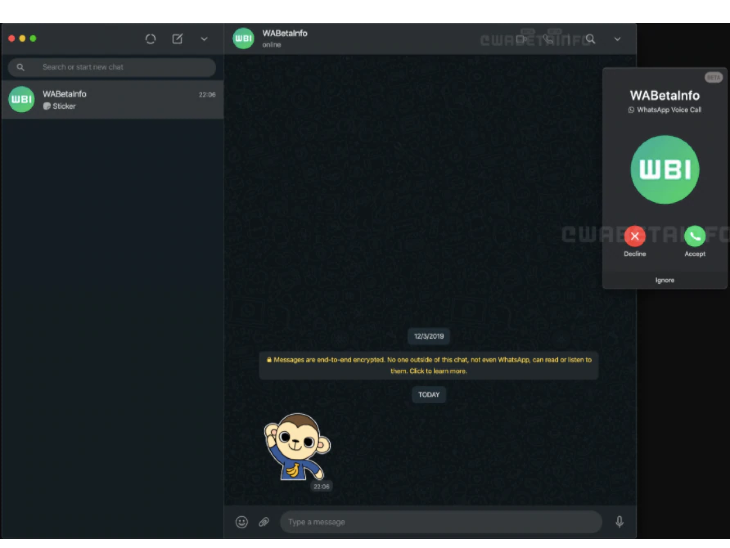Viewport: 730px width, 548px height.
Task: Click the WBI avatar in the chat list
Action: 21,99
